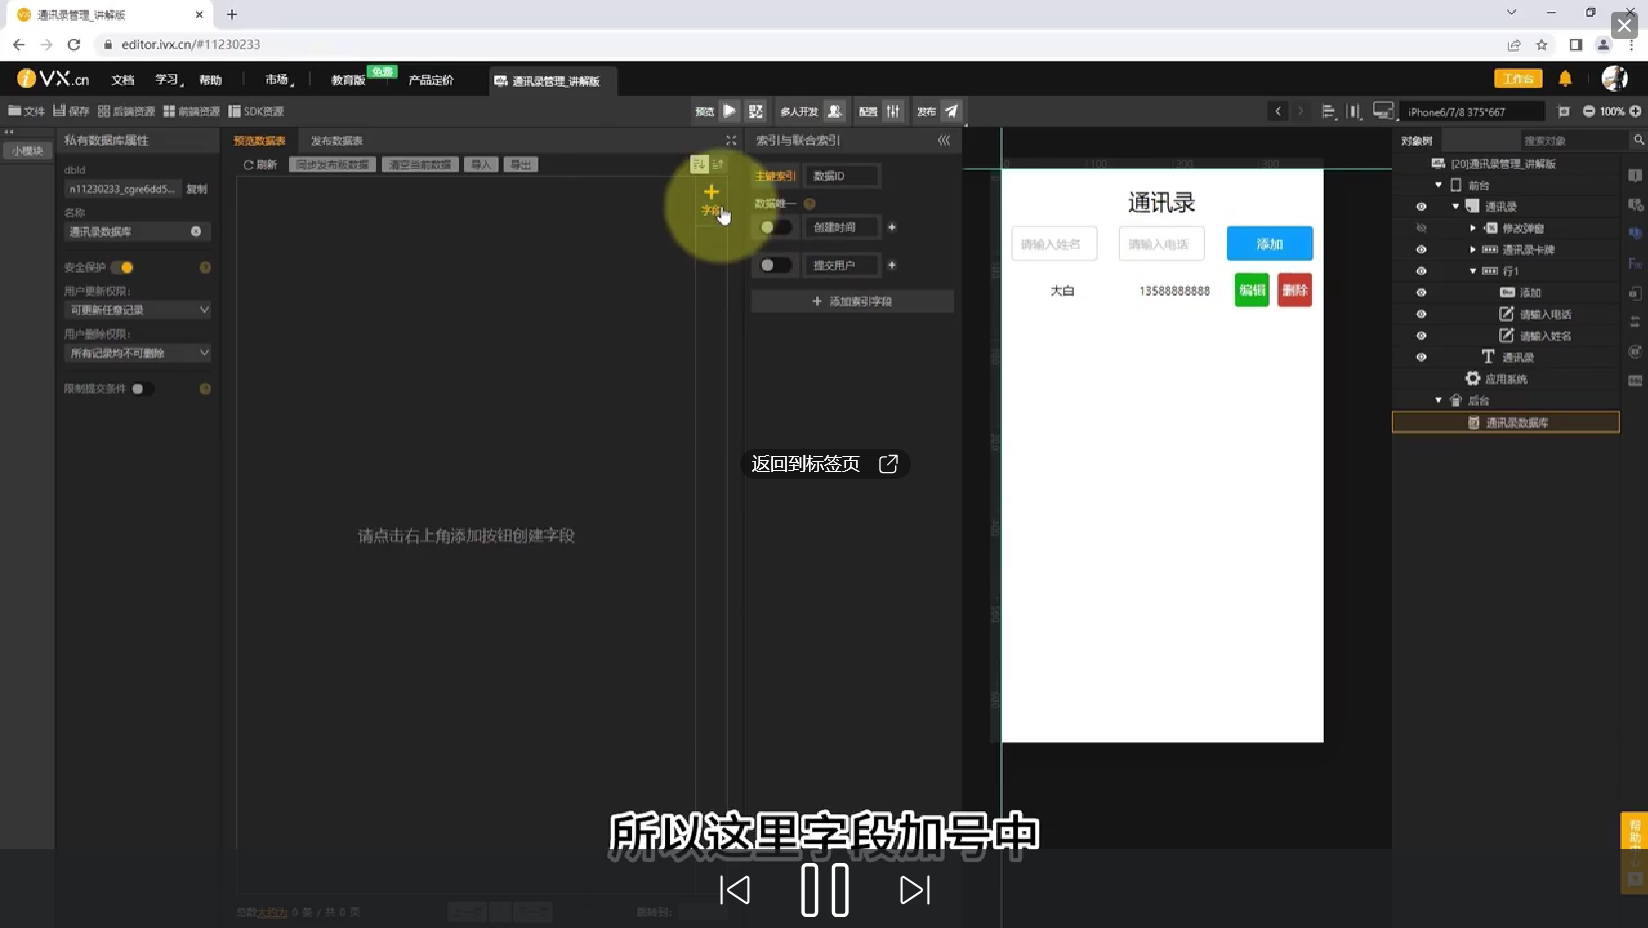Click the preview play icon
1648x928 pixels.
point(730,111)
